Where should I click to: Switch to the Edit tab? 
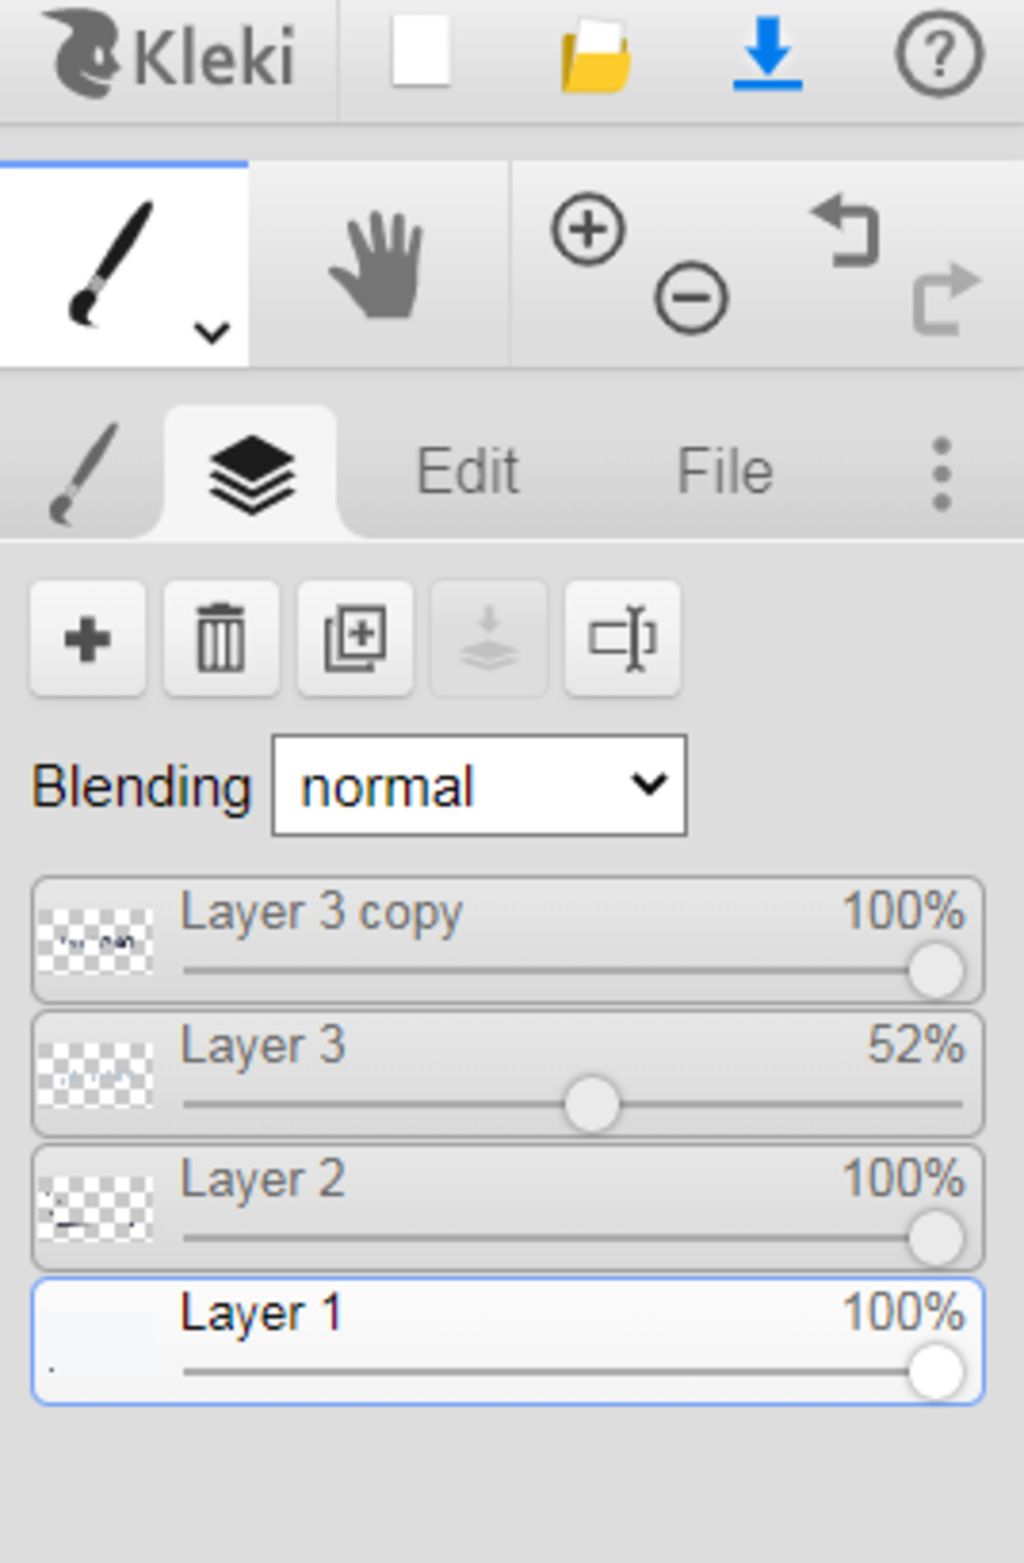(467, 470)
